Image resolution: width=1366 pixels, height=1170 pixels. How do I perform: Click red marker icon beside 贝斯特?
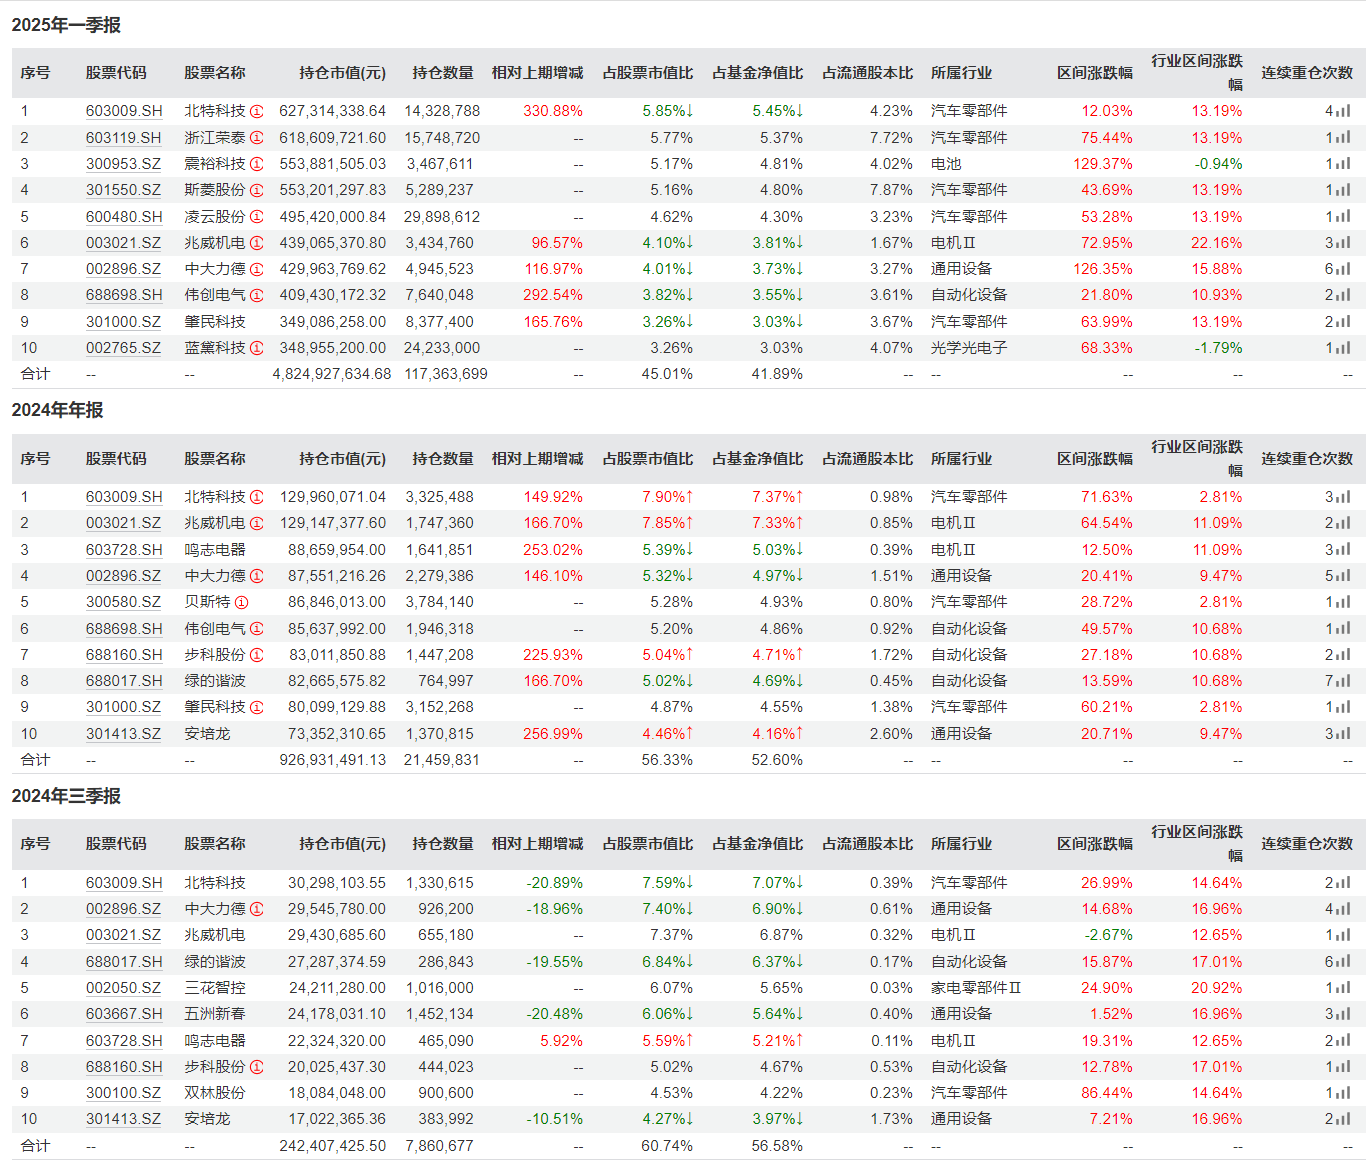pos(242,602)
